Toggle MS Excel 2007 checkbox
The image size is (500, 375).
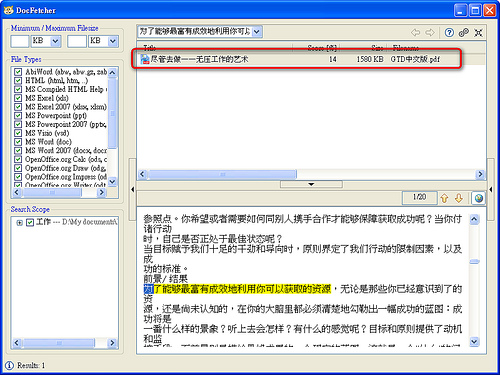(18, 107)
